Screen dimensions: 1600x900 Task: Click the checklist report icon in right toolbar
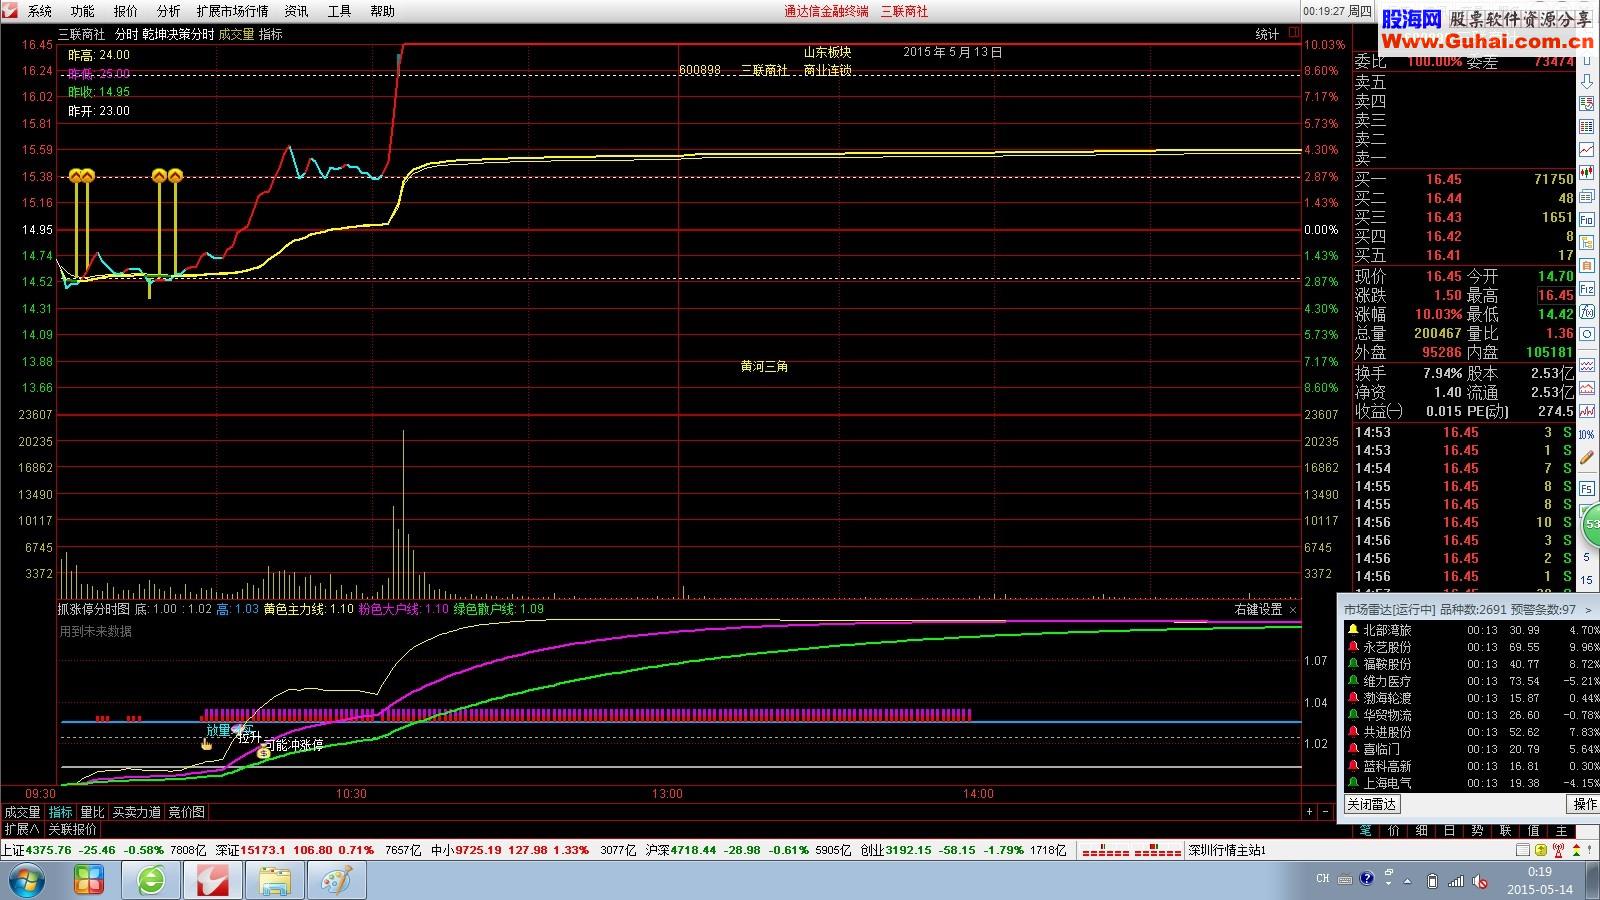pyautogui.click(x=1587, y=104)
